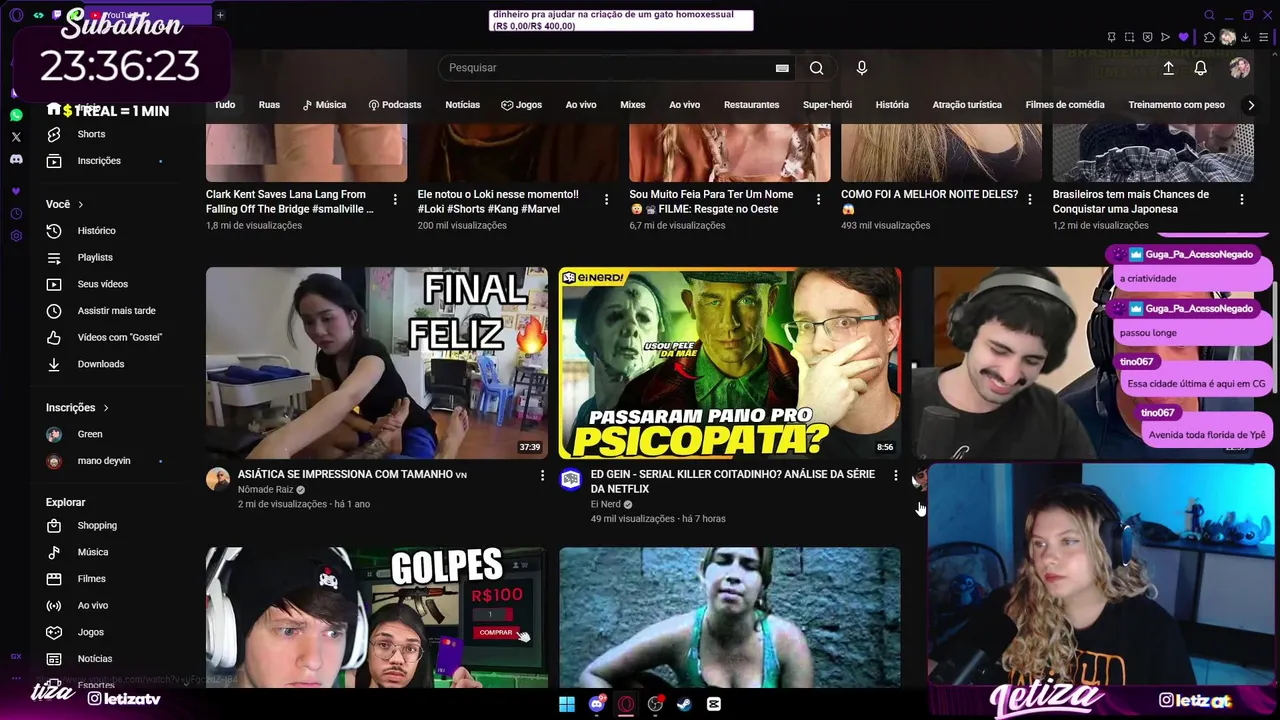The width and height of the screenshot is (1280, 720).
Task: Select the Música filter chip
Action: [324, 105]
